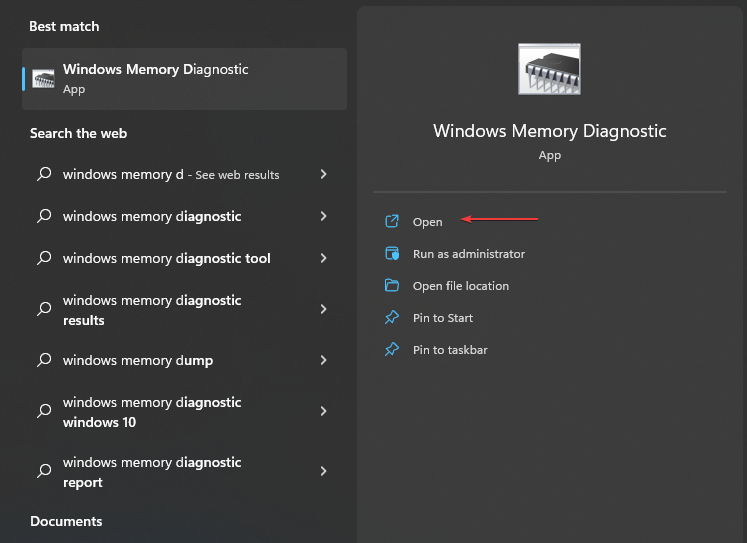This screenshot has height=543, width=747.
Task: Expand chevron for 'windows memory diagnostic windows 10'
Action: pos(323,411)
